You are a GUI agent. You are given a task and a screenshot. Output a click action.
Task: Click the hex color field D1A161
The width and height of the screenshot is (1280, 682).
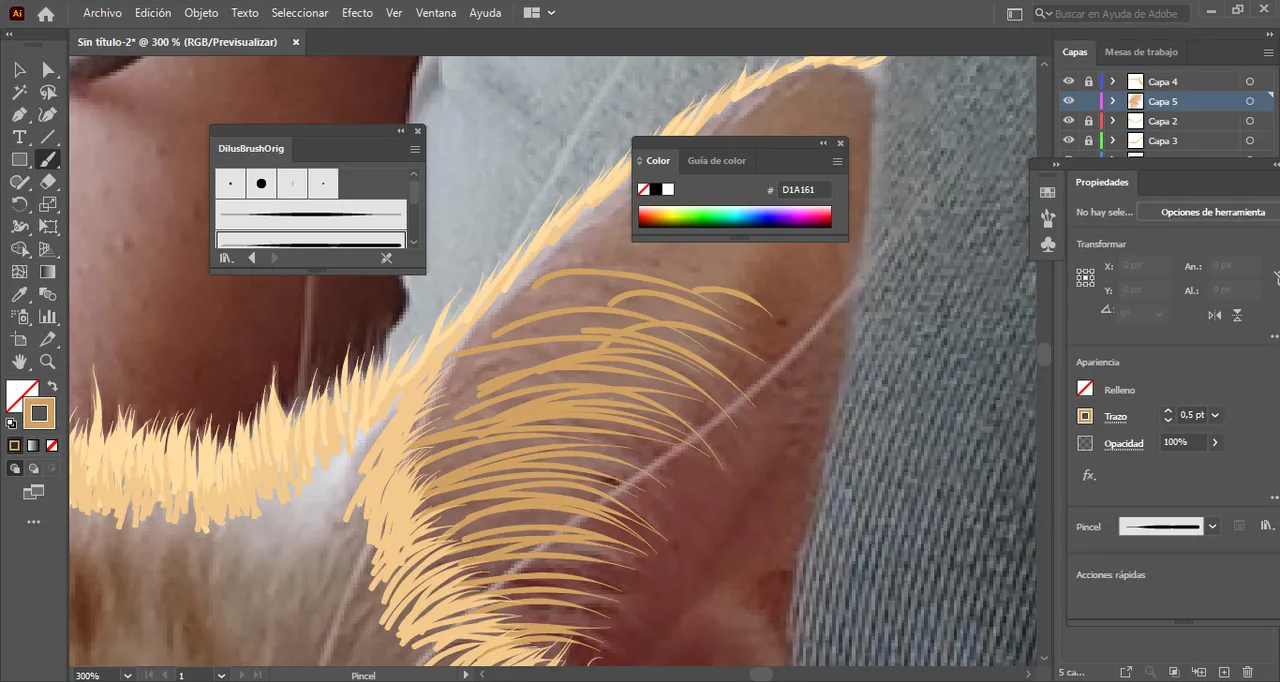[x=804, y=189]
